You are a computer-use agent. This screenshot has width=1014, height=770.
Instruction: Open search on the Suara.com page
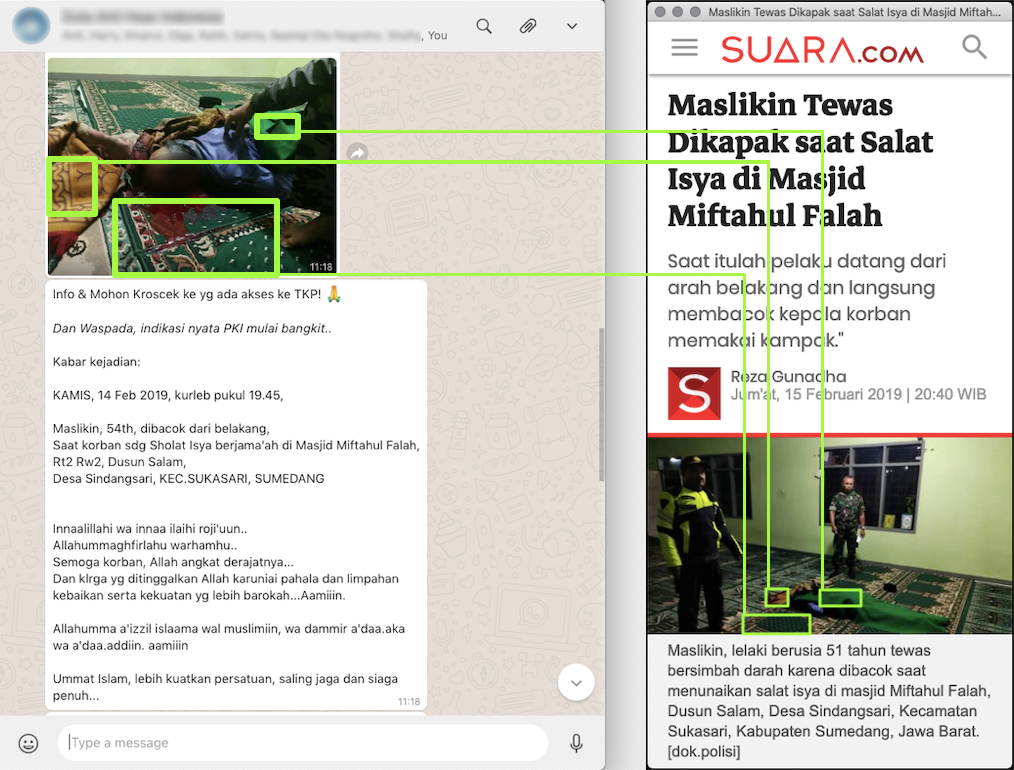[974, 47]
